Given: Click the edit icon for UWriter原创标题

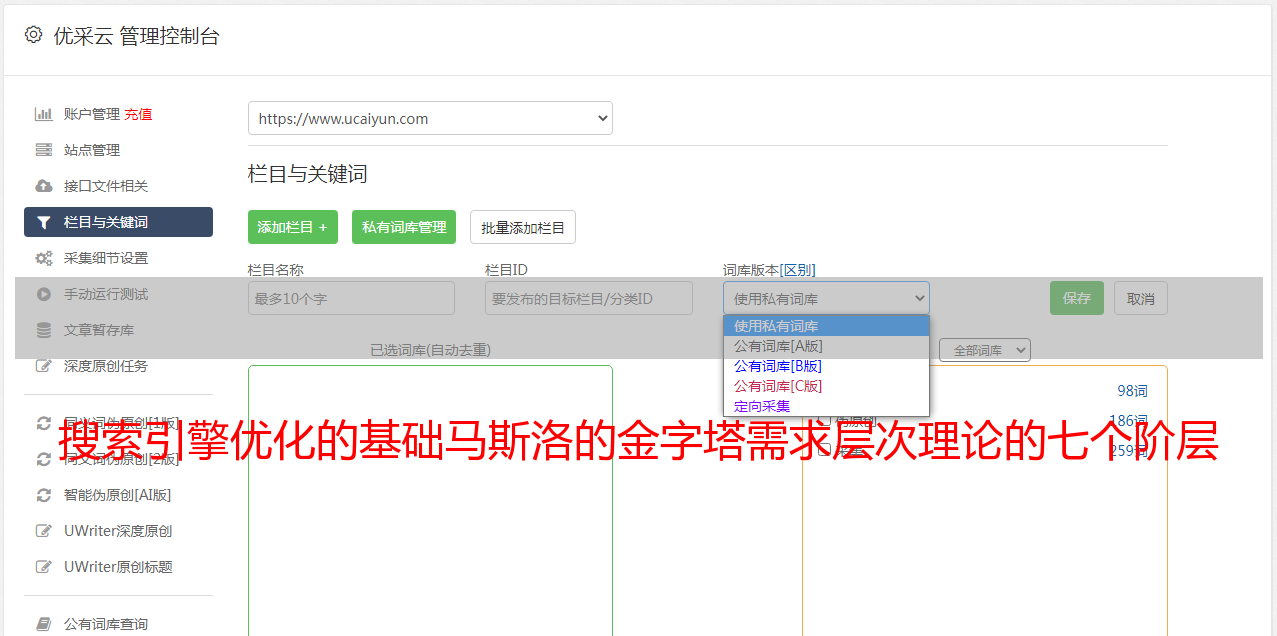Looking at the screenshot, I should (43, 567).
